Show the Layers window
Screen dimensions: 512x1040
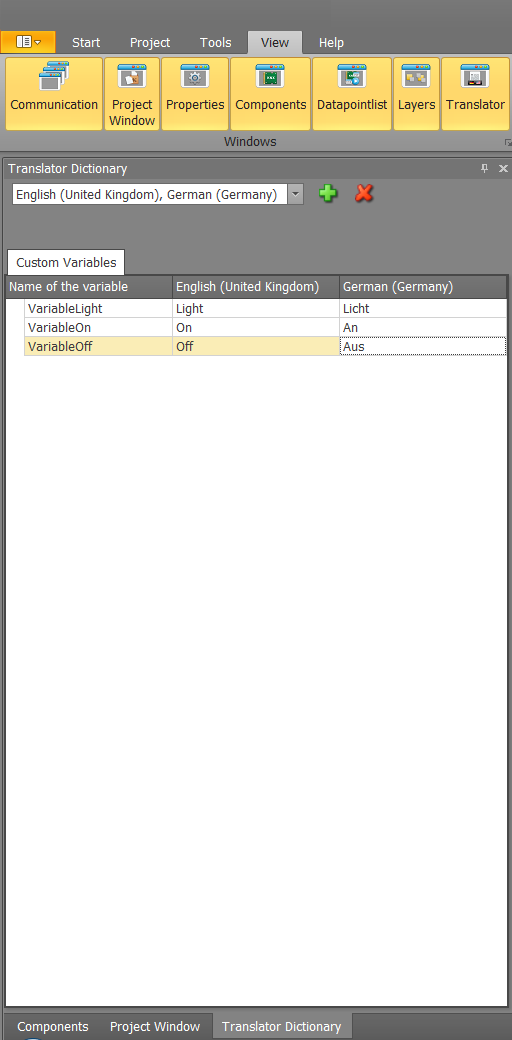(416, 94)
